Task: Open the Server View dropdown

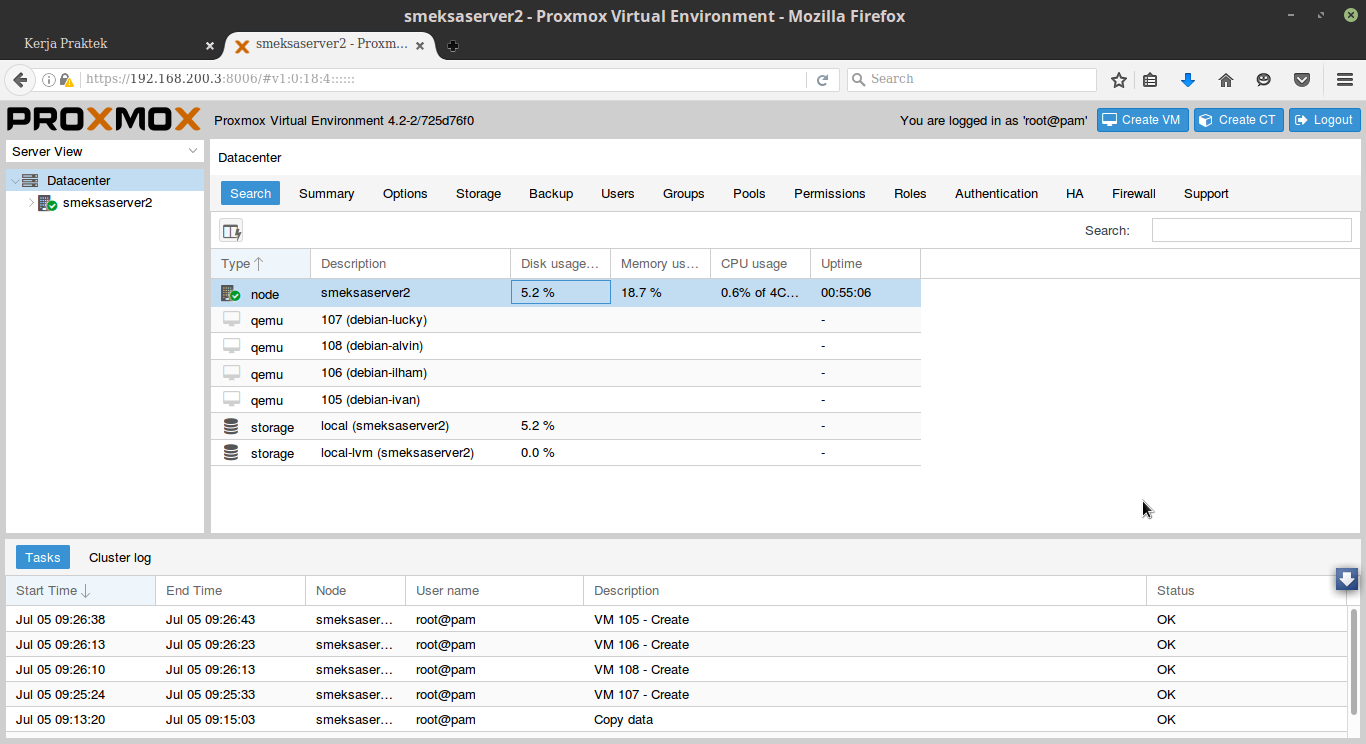Action: (x=105, y=151)
